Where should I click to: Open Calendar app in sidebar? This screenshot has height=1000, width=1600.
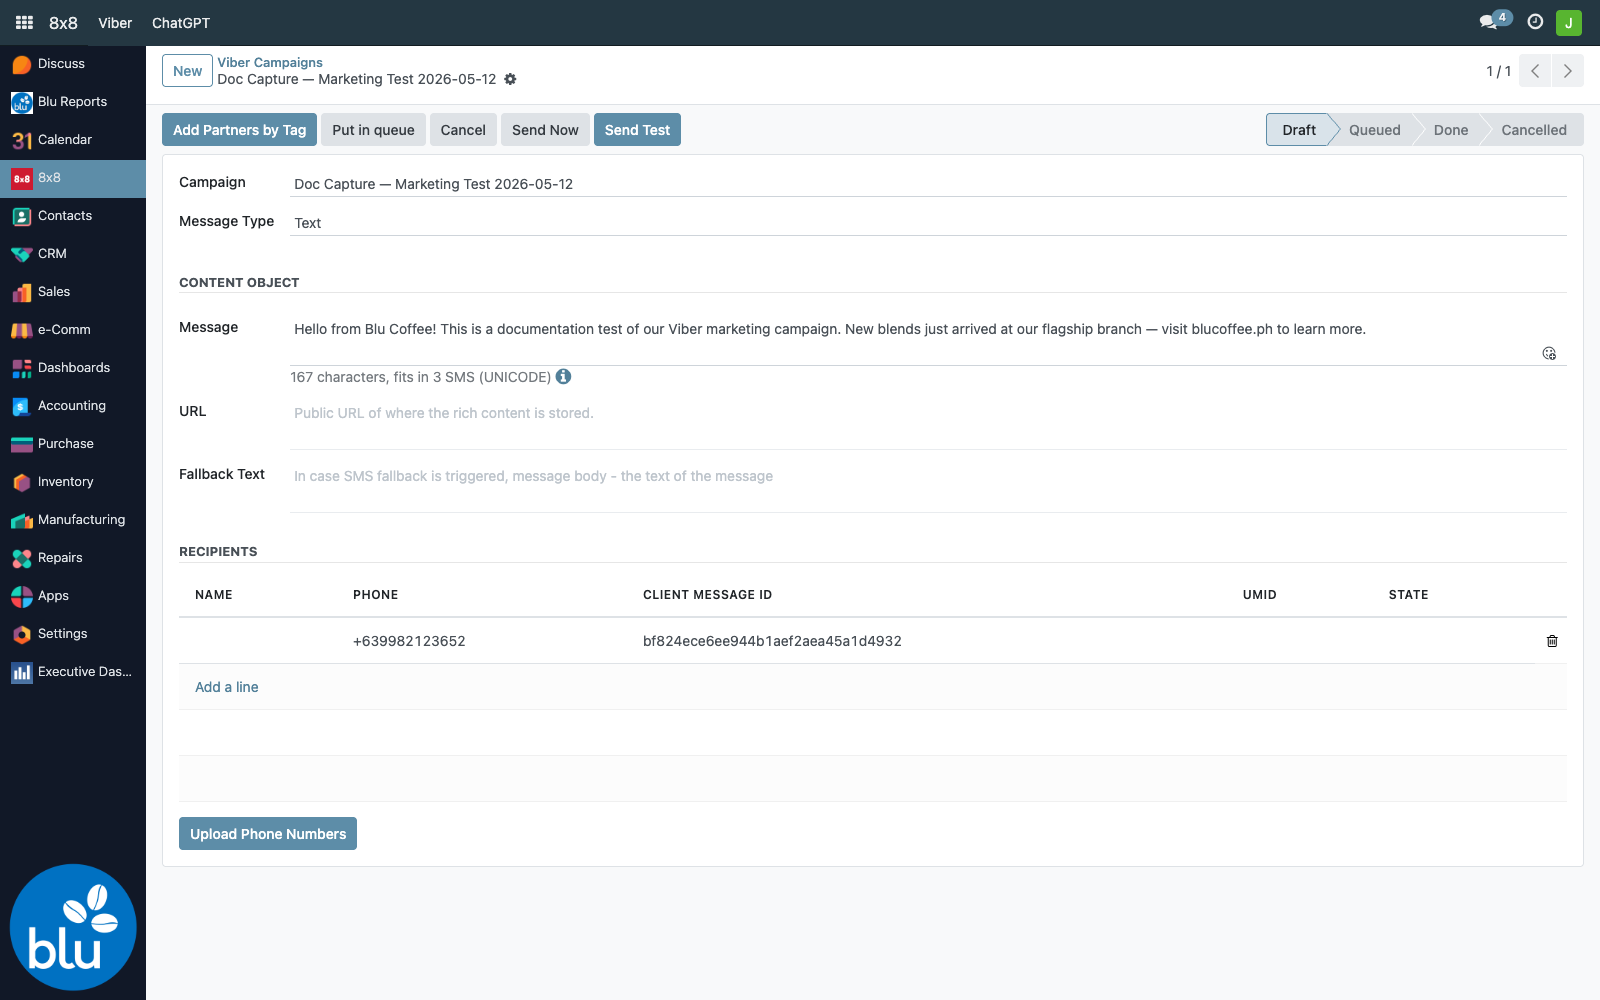[x=73, y=140]
